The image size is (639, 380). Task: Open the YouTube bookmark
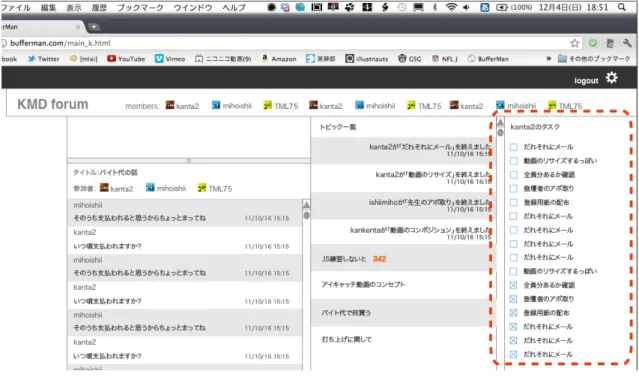click(126, 59)
